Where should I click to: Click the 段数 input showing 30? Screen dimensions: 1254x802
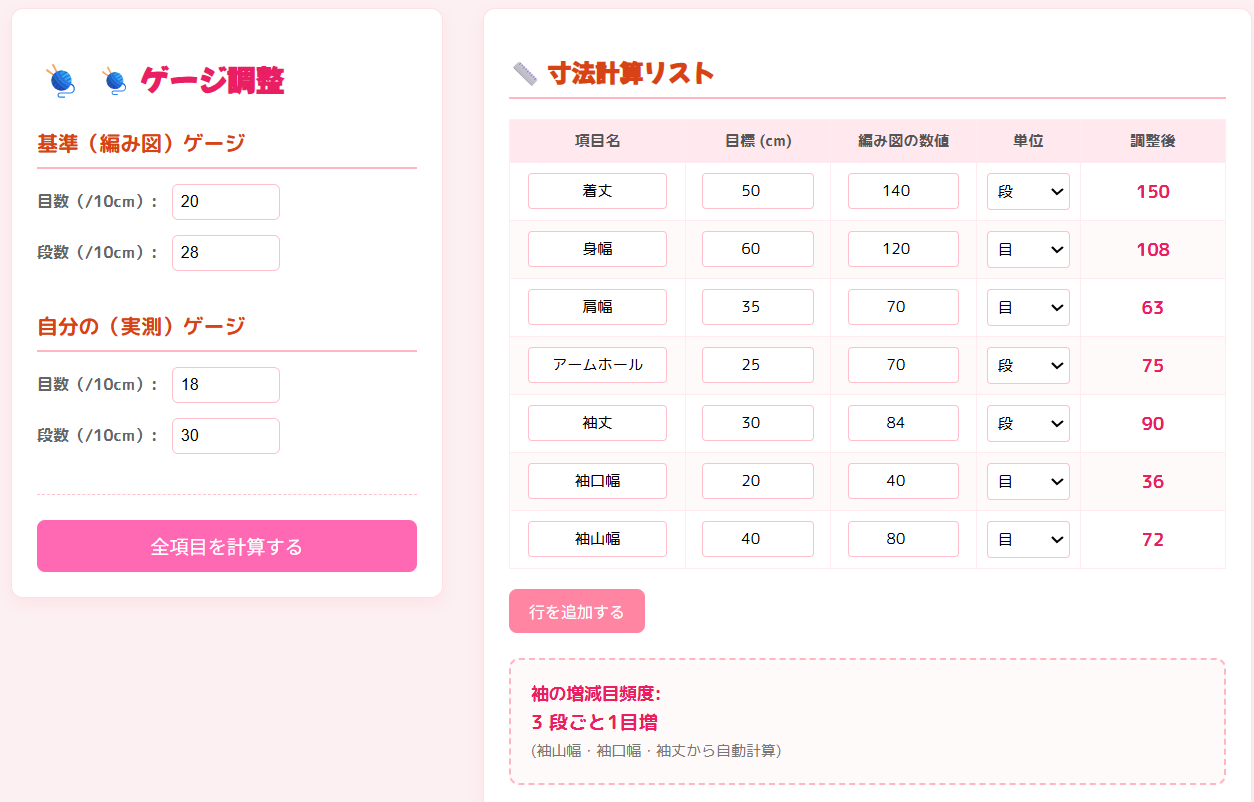click(x=226, y=435)
